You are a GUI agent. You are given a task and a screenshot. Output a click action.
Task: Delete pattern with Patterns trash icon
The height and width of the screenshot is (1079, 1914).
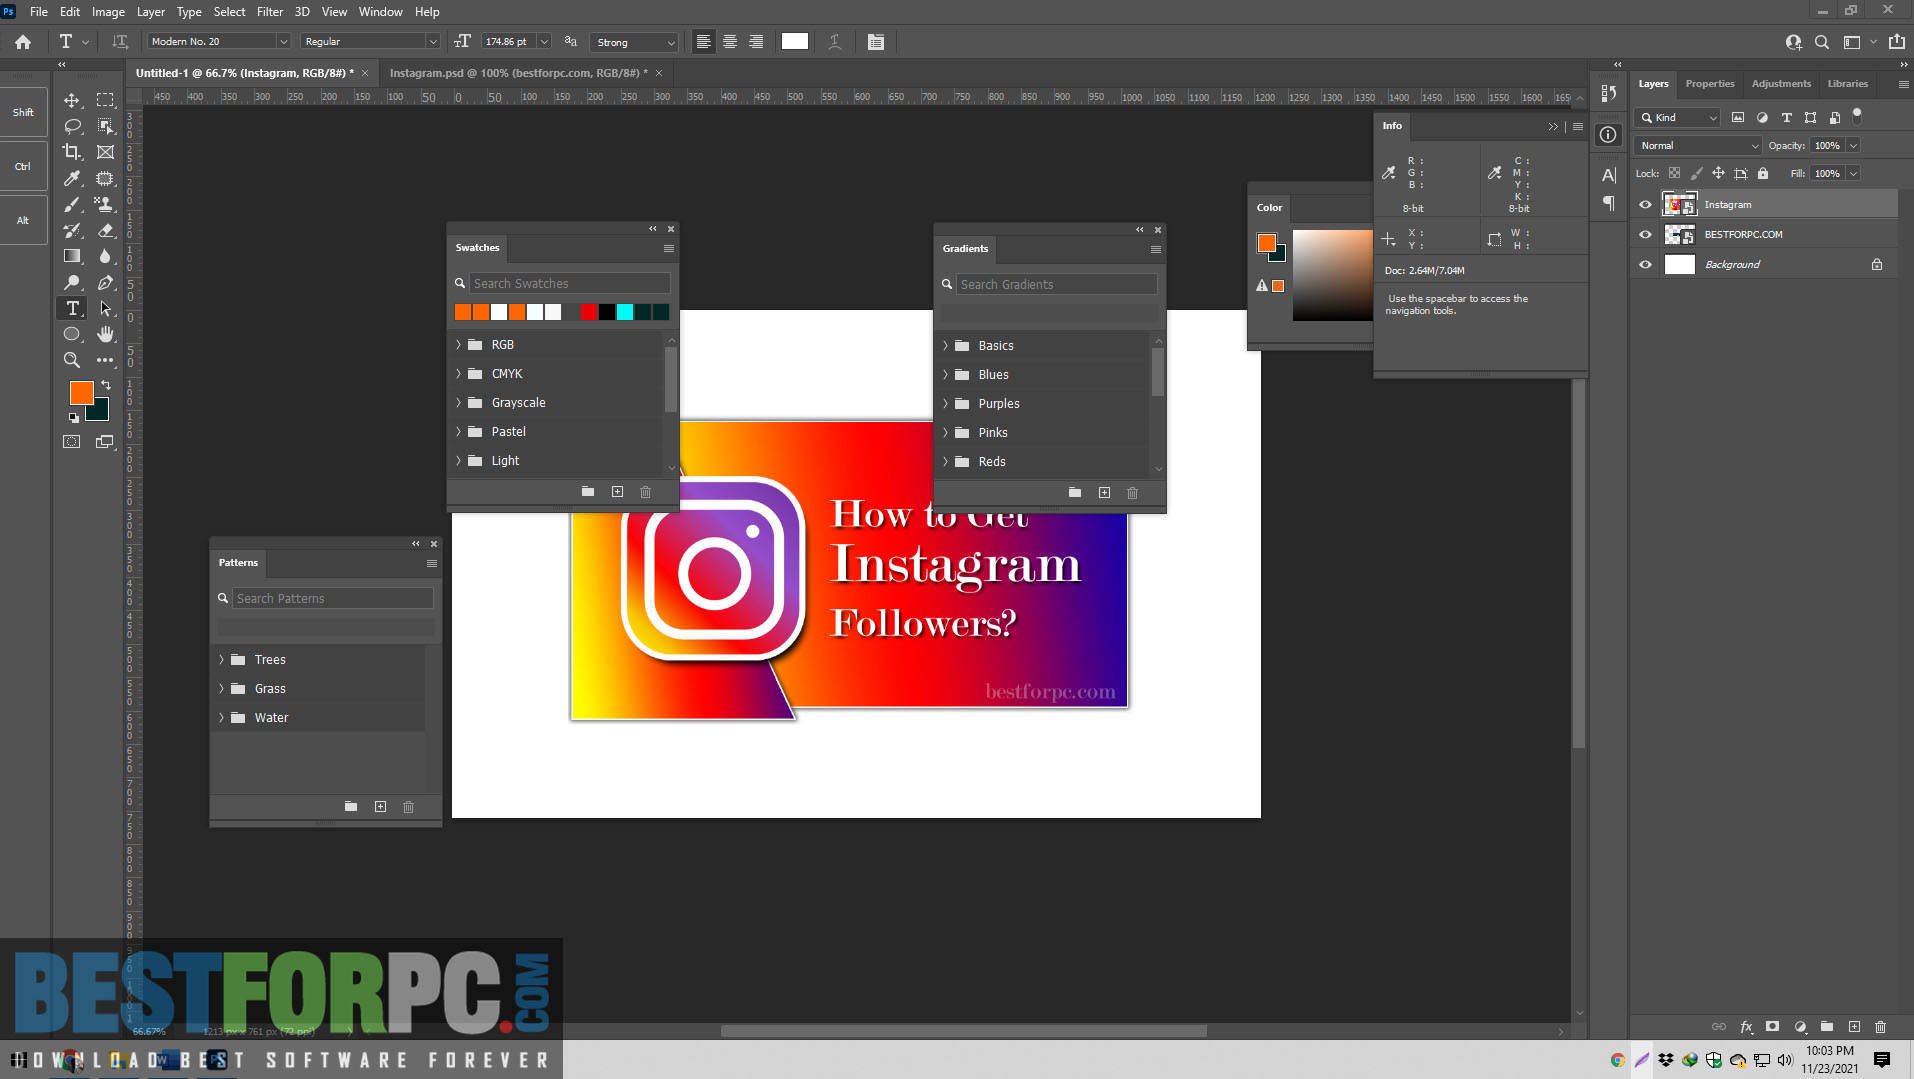coord(408,807)
